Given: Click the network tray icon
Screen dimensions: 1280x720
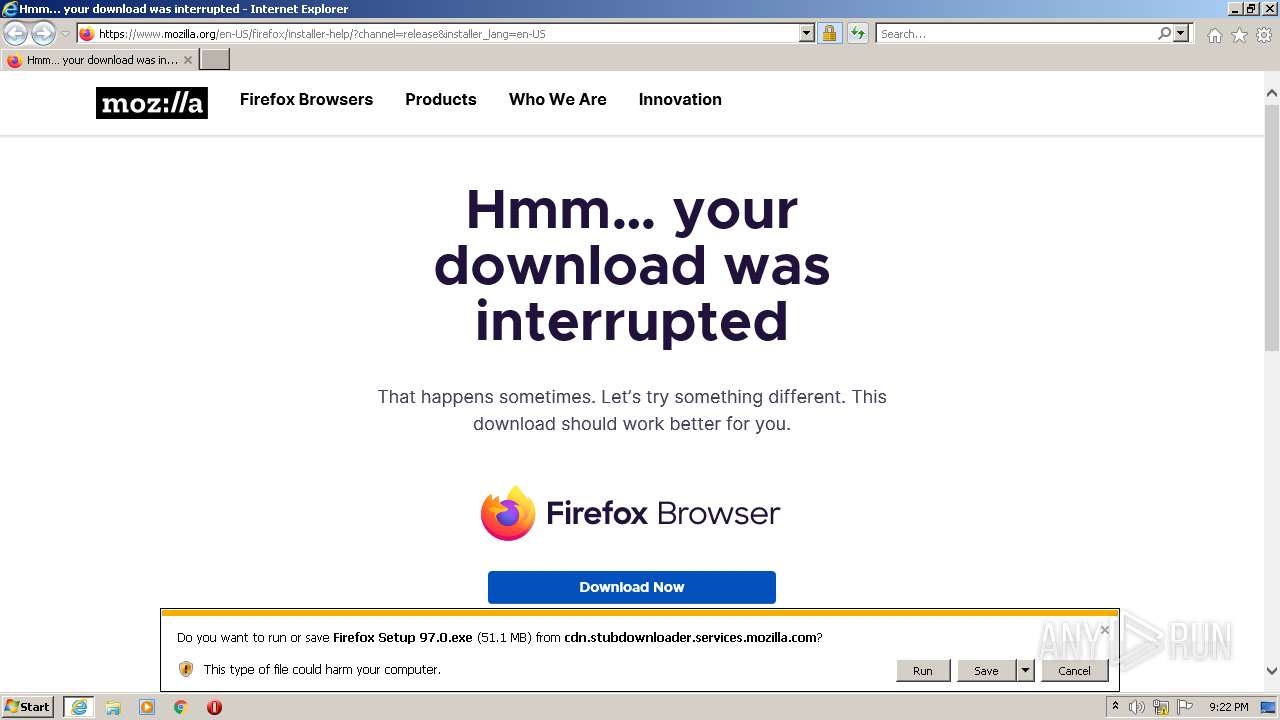Looking at the screenshot, I should (1161, 707).
